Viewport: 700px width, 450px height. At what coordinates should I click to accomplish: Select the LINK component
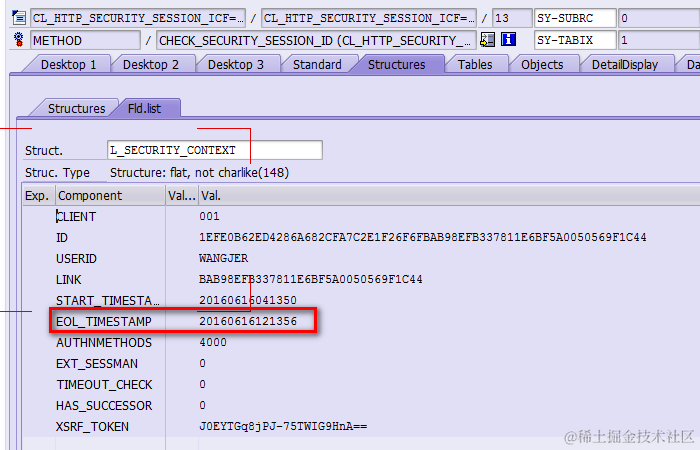tap(68, 279)
